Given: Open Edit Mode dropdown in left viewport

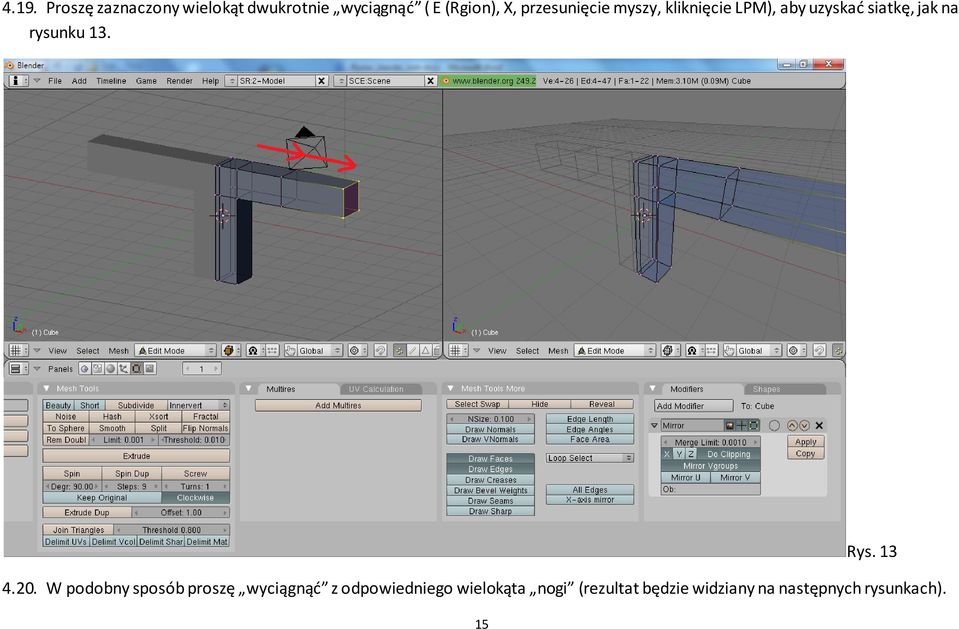Looking at the screenshot, I should (x=176, y=351).
